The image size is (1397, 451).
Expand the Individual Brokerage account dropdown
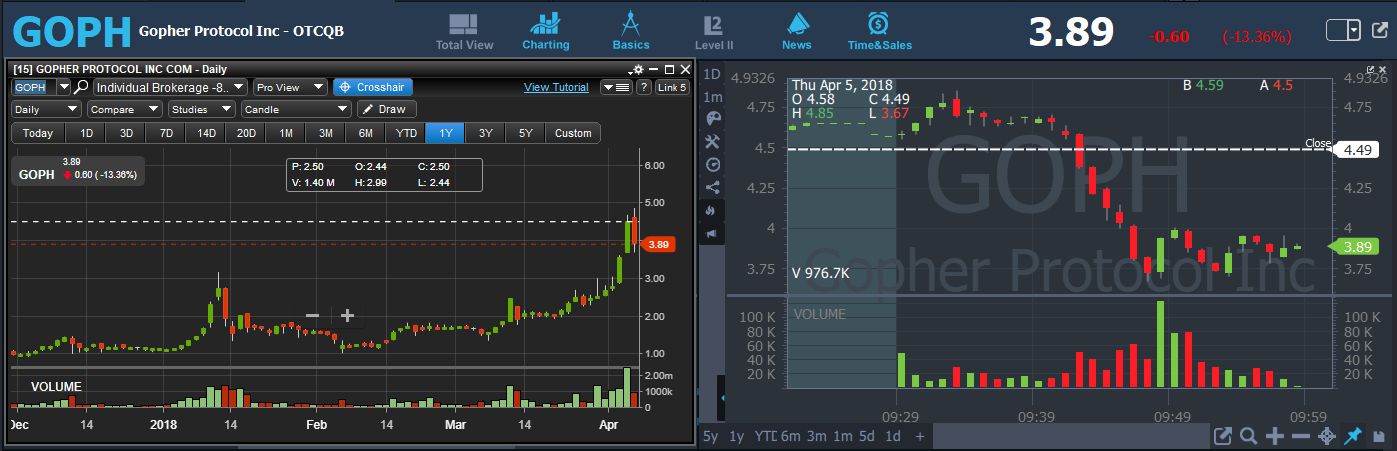point(169,87)
